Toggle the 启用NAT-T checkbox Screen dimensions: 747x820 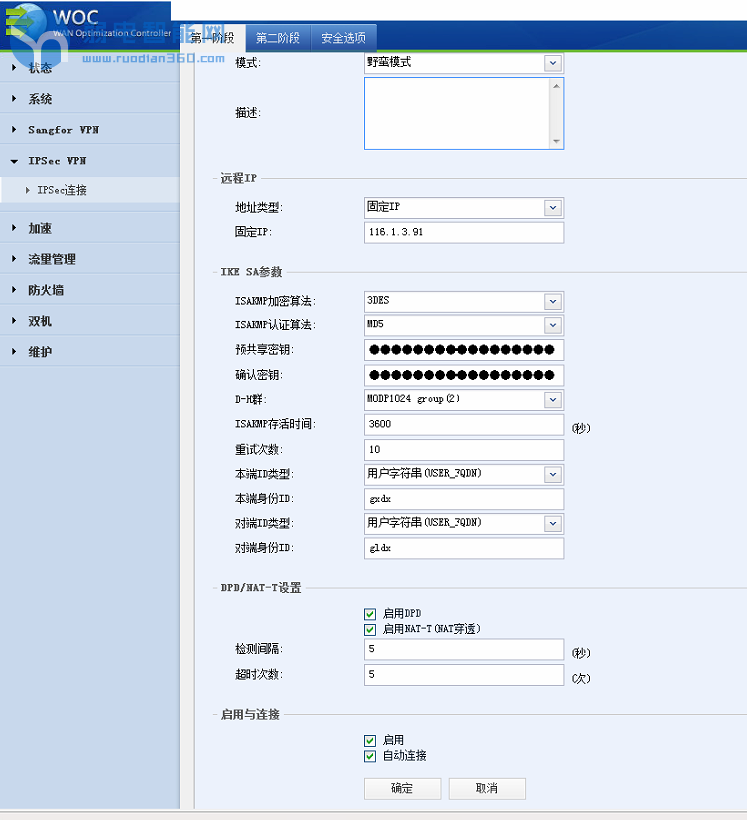[x=370, y=630]
